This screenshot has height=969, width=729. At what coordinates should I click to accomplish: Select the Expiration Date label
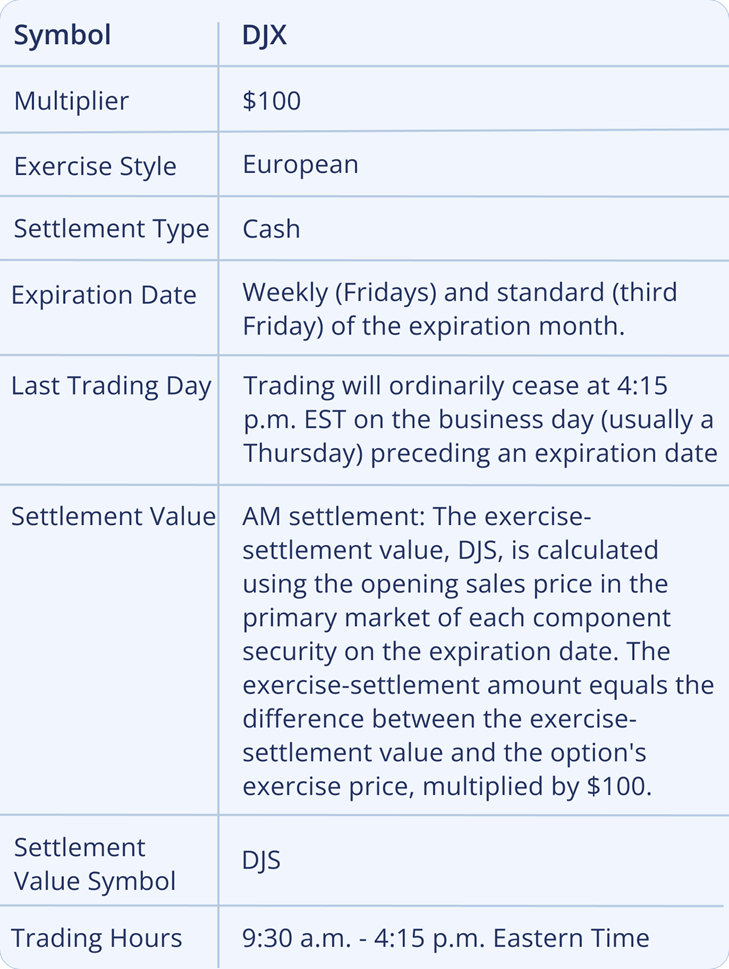tap(103, 296)
